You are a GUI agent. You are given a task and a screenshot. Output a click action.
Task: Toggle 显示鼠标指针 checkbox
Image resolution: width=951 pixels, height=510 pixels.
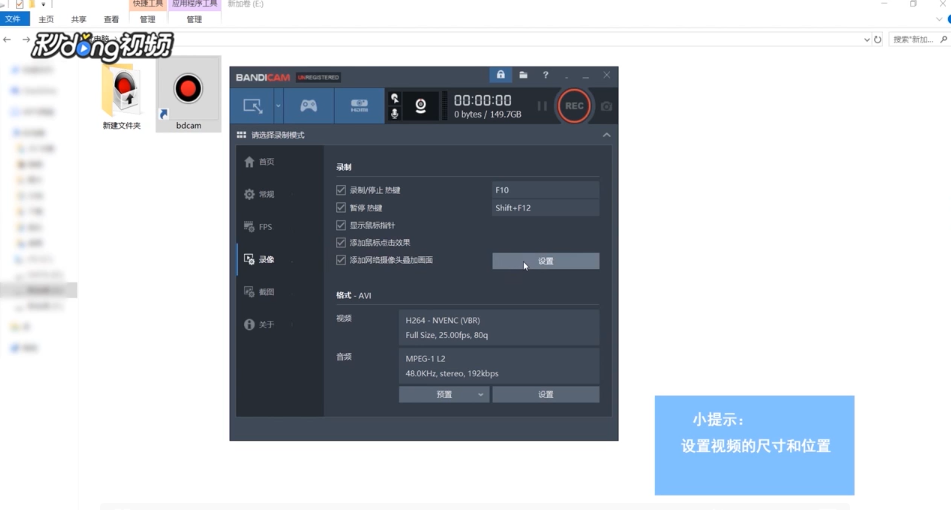(341, 225)
